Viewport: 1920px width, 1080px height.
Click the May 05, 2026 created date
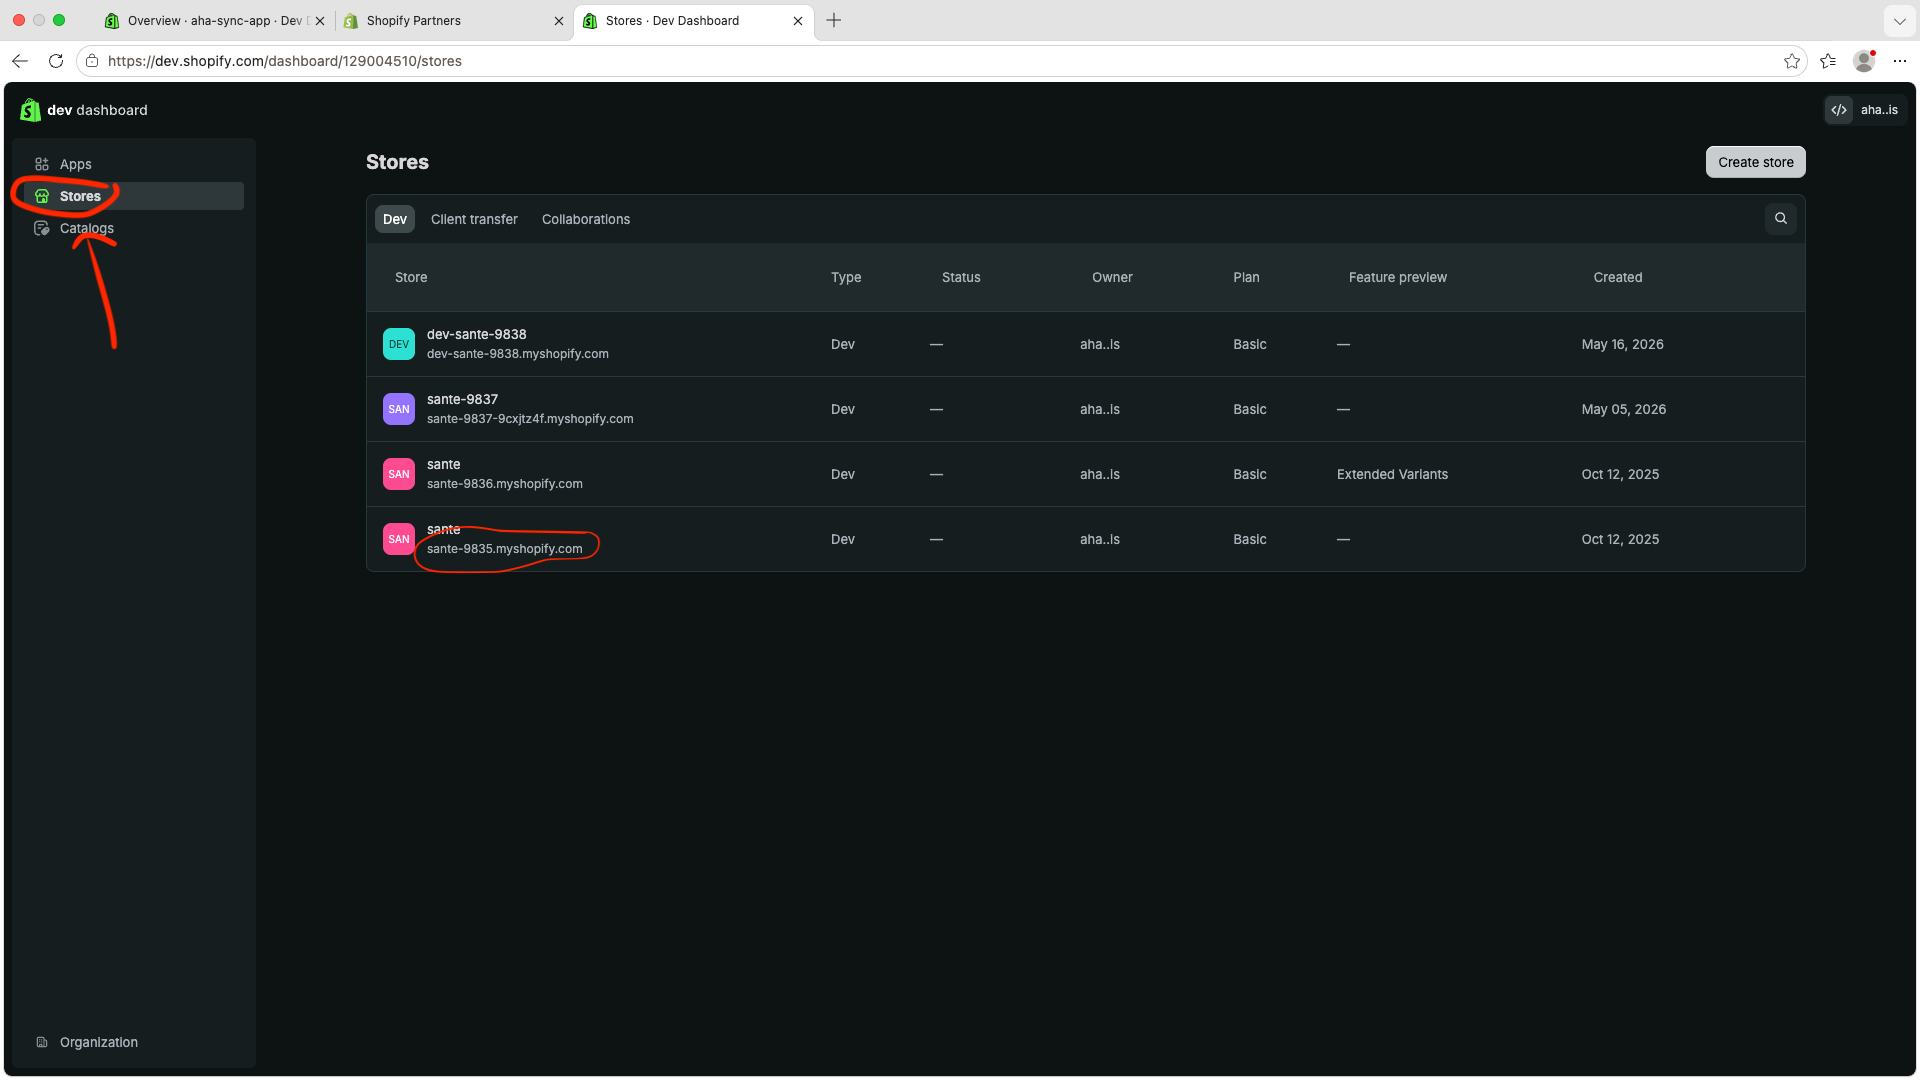1623,409
